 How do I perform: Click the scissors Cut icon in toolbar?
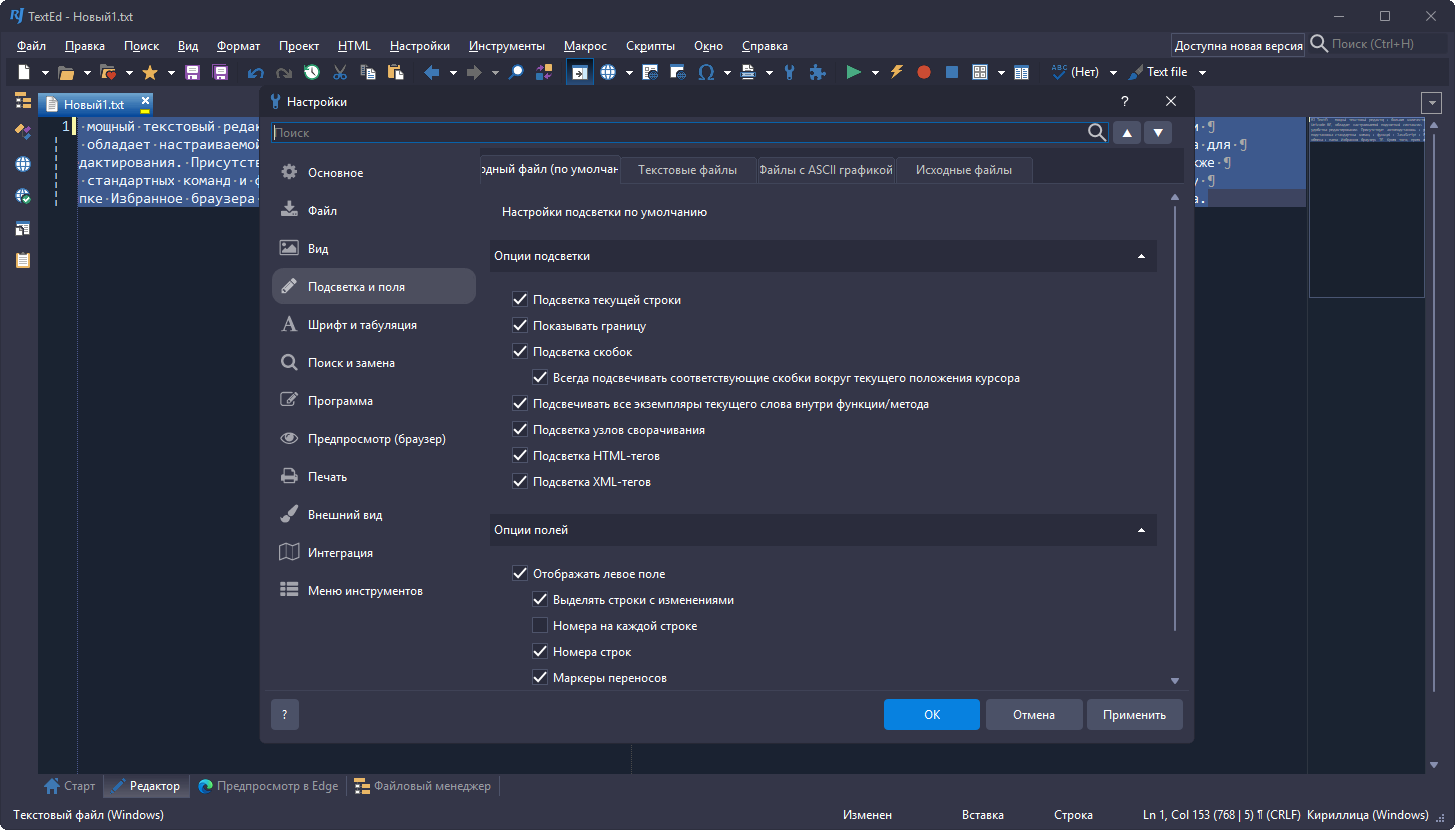tap(340, 72)
